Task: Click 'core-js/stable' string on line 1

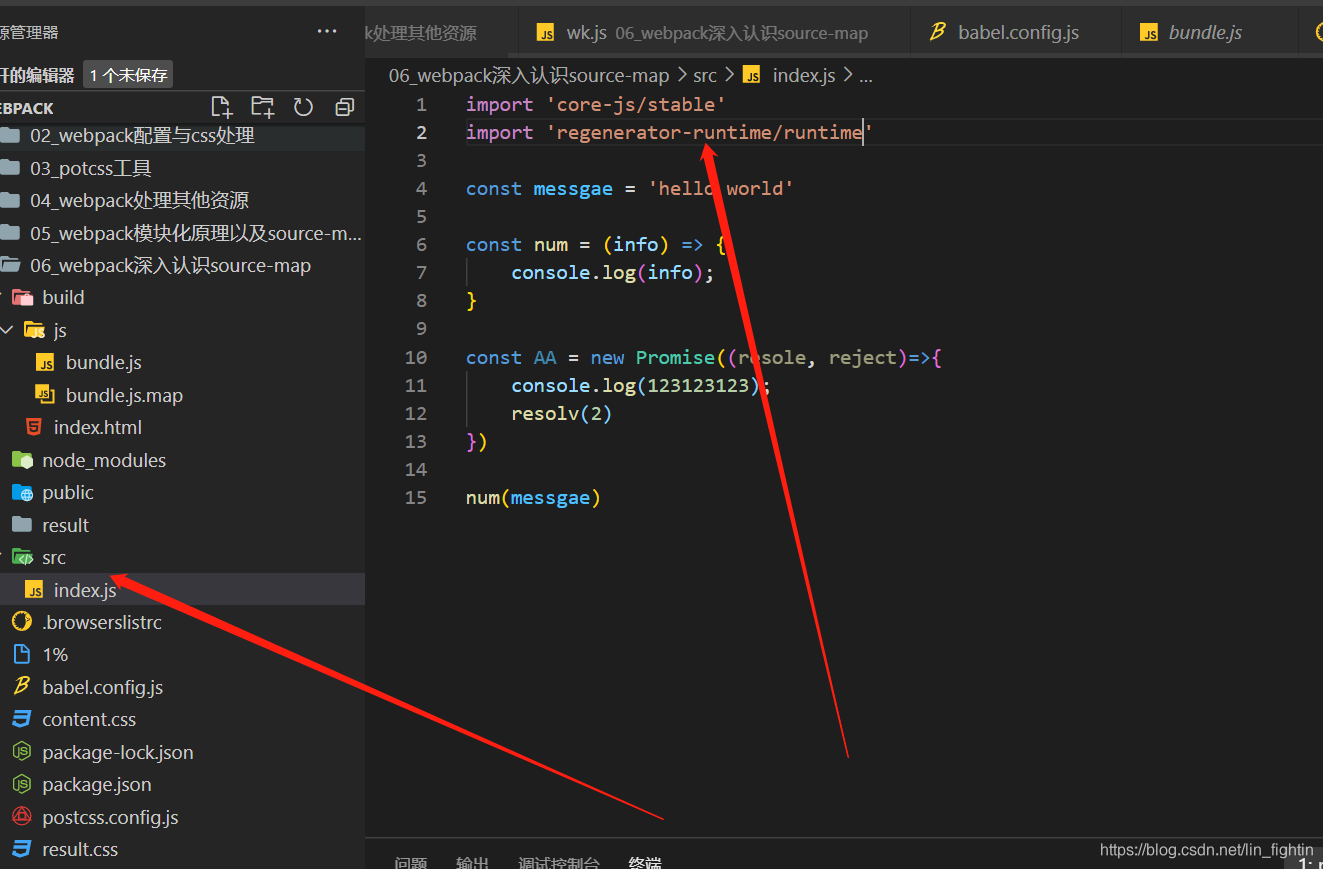Action: [x=636, y=105]
